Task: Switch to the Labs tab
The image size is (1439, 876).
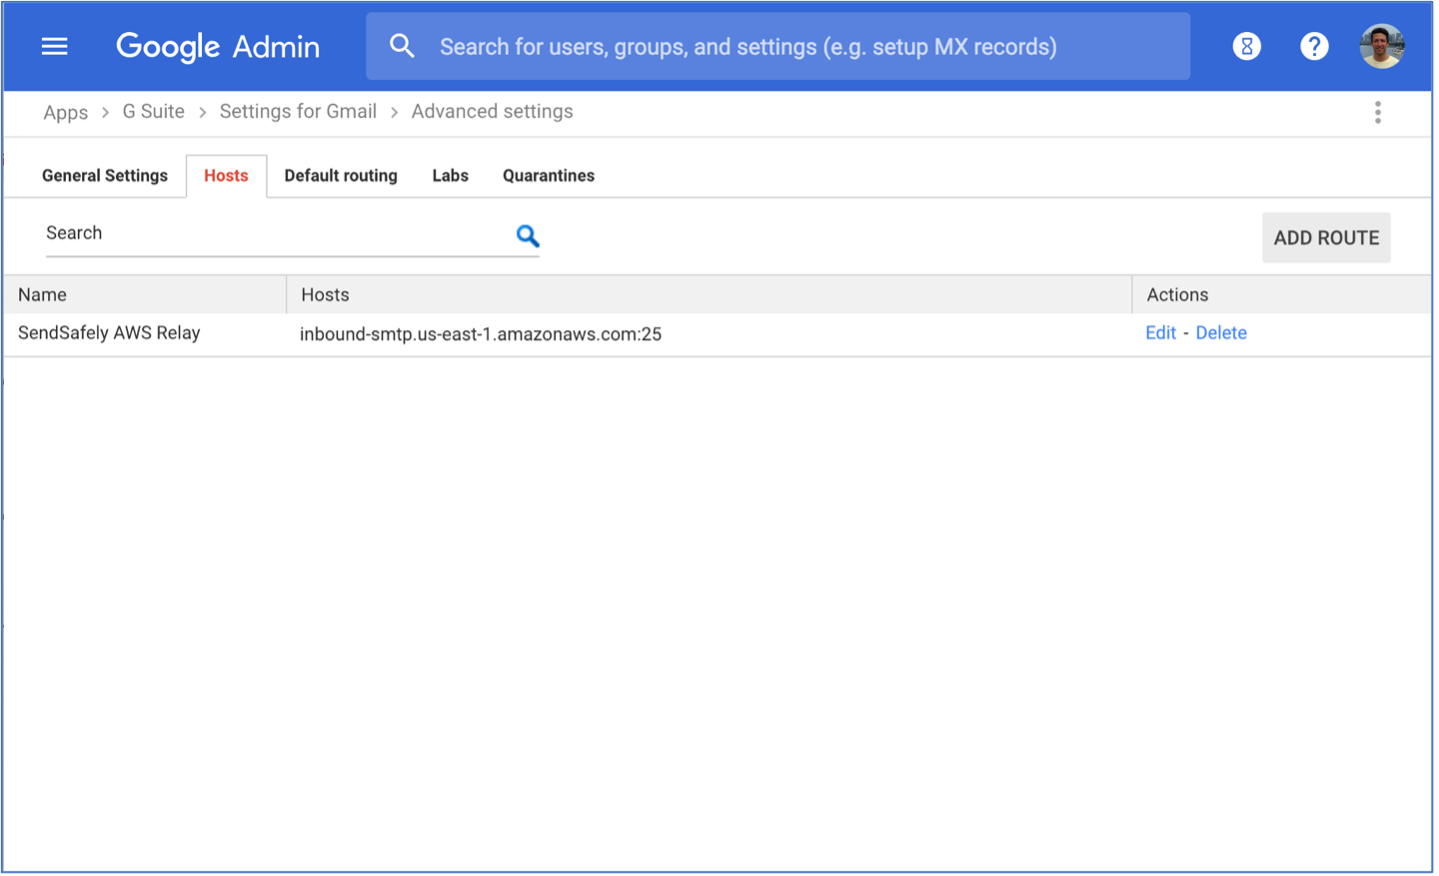Action: click(450, 176)
